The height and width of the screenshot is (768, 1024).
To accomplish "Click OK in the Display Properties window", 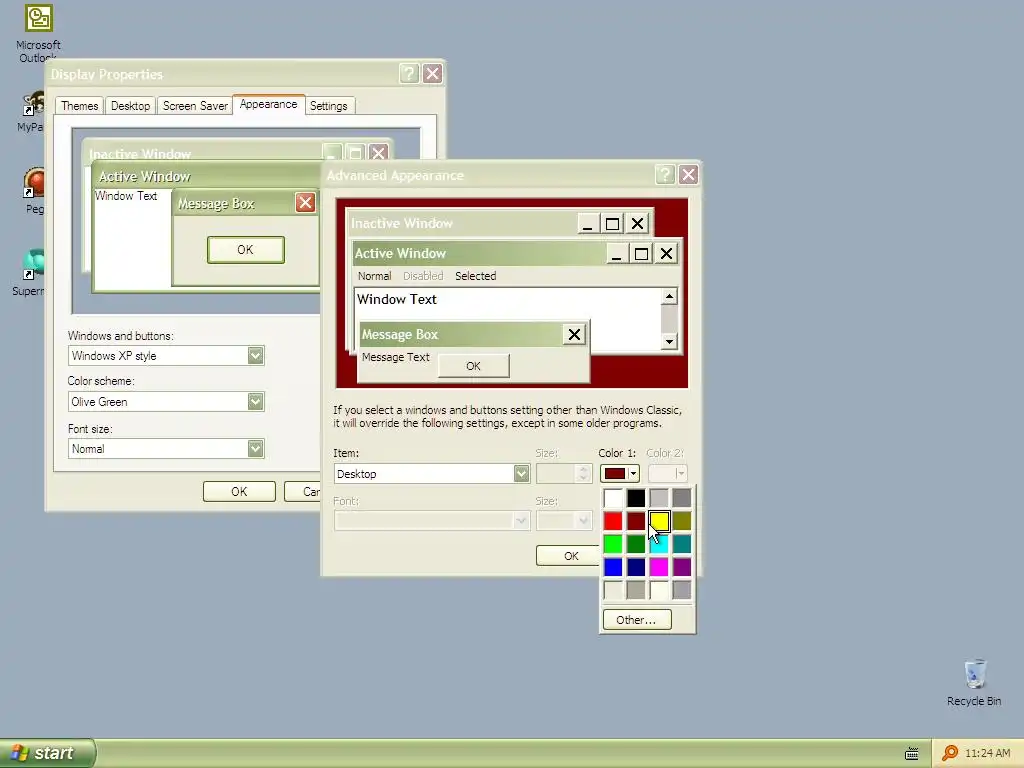I will tap(239, 492).
